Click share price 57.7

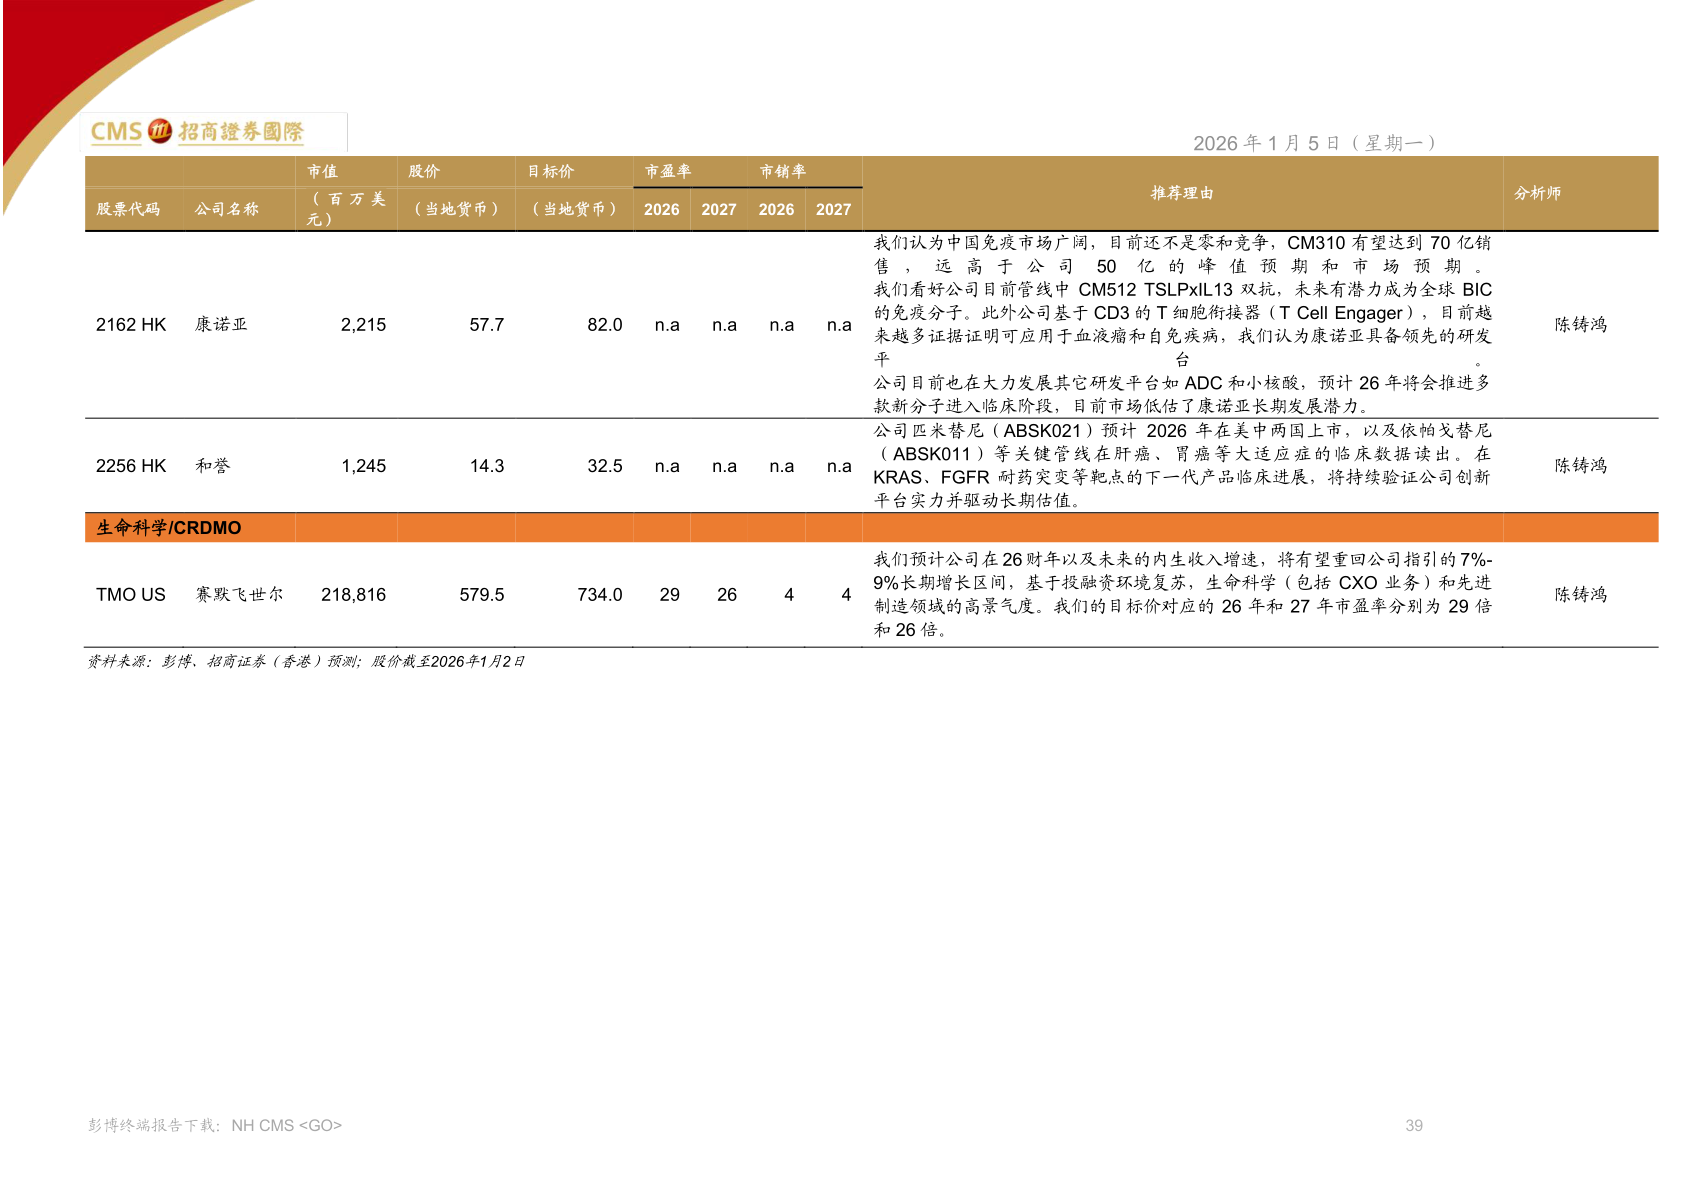487,325
